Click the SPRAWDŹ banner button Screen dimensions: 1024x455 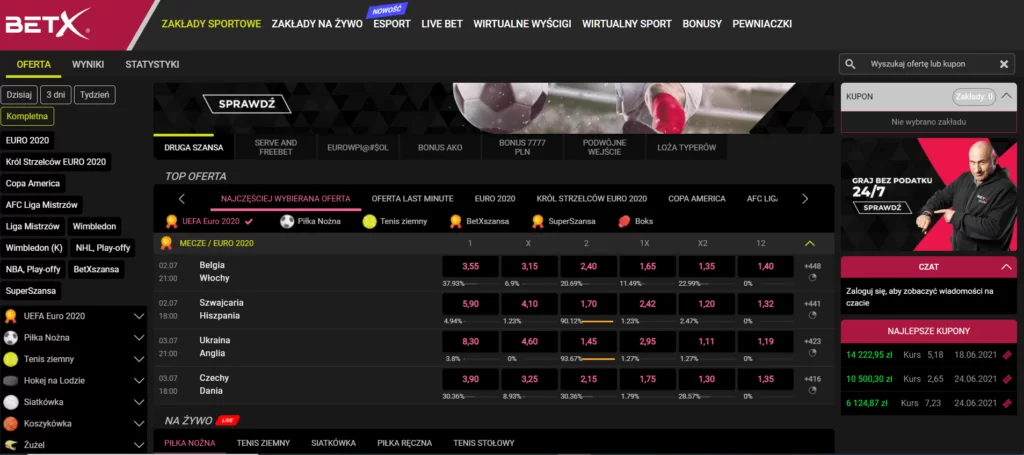(x=246, y=104)
